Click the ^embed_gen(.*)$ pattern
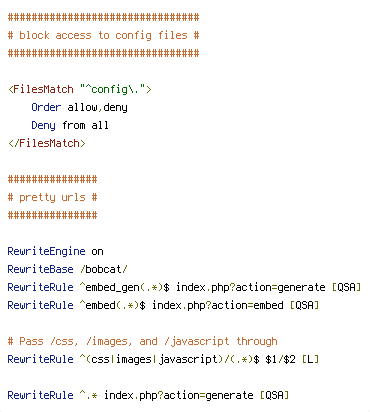Screen dimensions: 370x412 pyautogui.click(x=125, y=287)
